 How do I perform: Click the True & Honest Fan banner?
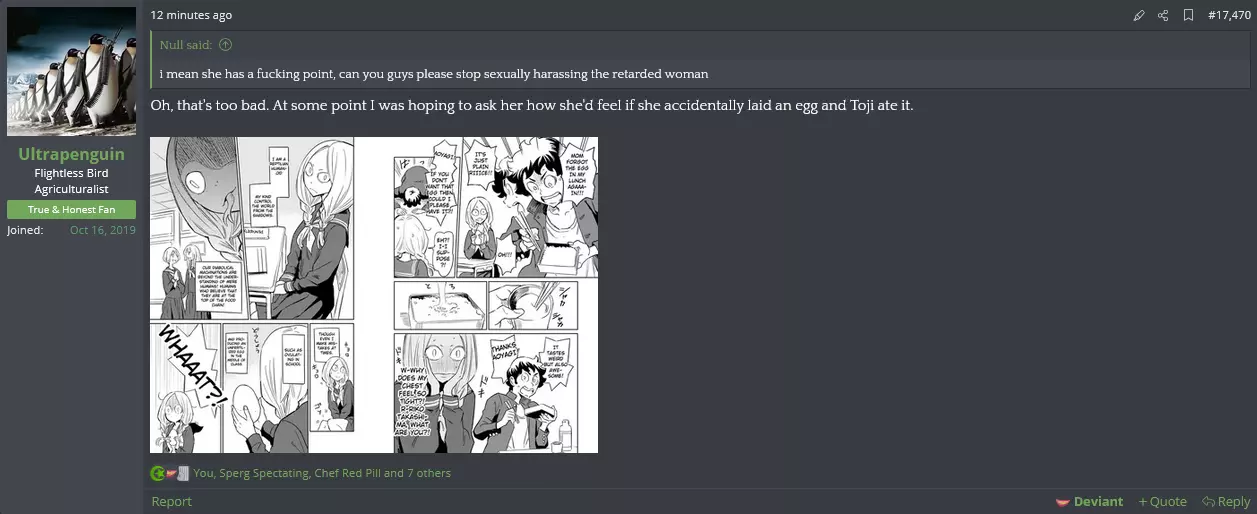tap(72, 209)
